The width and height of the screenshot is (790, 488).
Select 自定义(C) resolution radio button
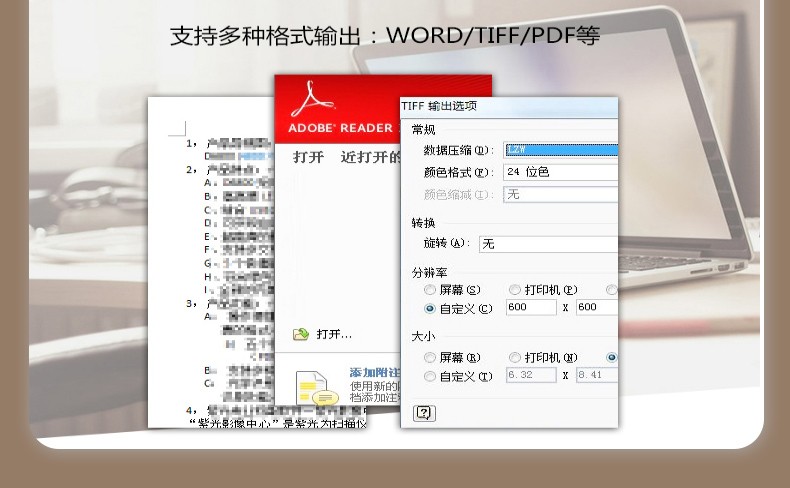[430, 309]
